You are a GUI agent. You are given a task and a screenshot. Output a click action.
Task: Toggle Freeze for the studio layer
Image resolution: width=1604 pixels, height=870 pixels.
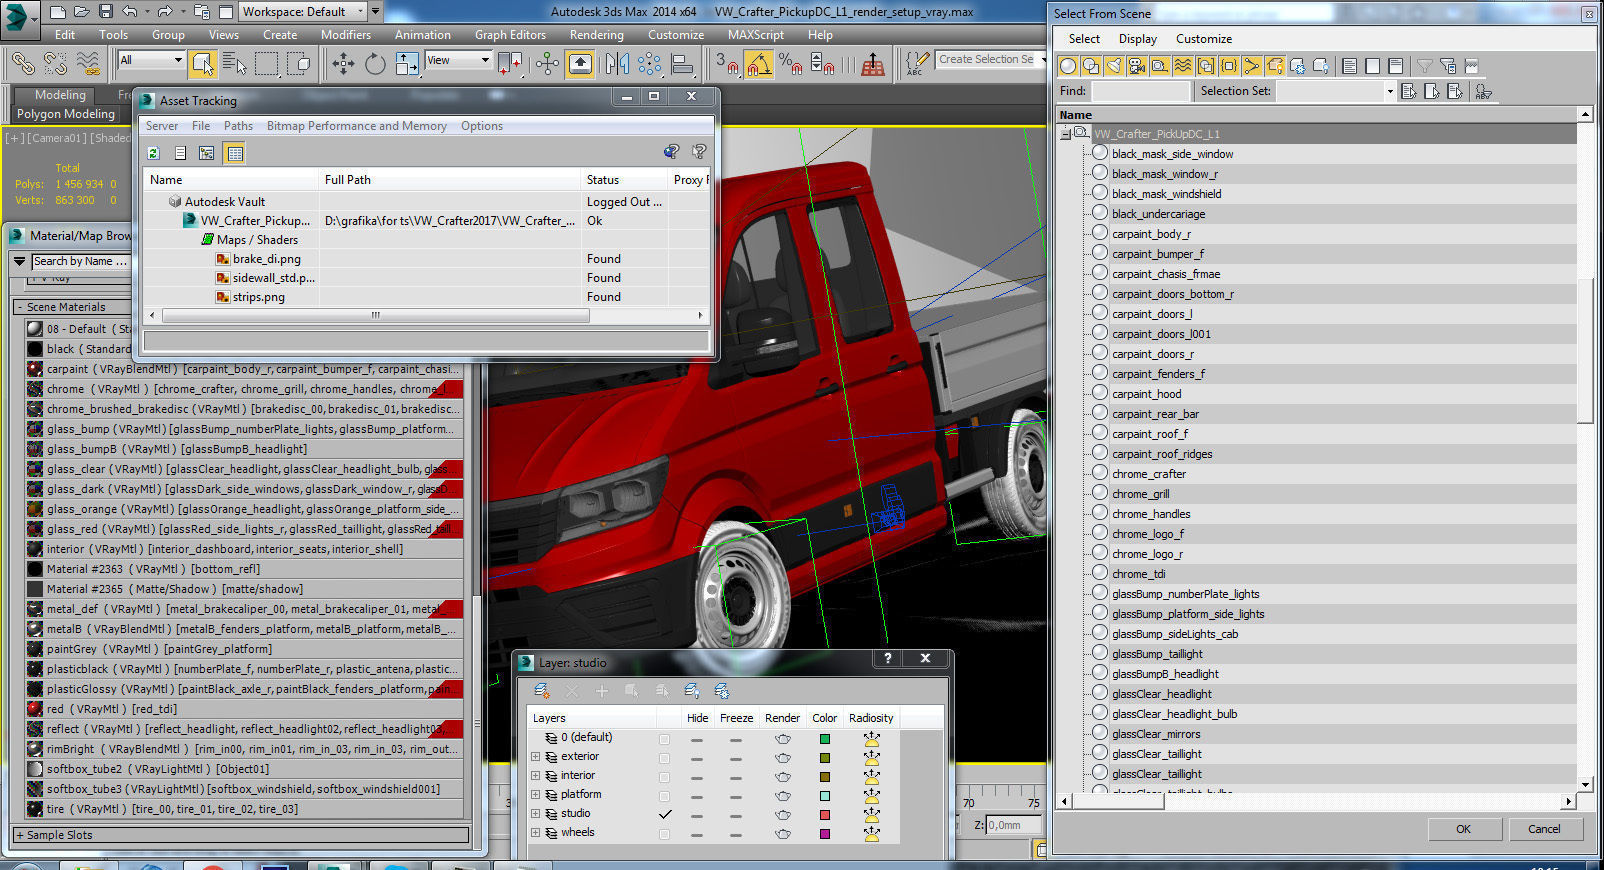tap(736, 816)
